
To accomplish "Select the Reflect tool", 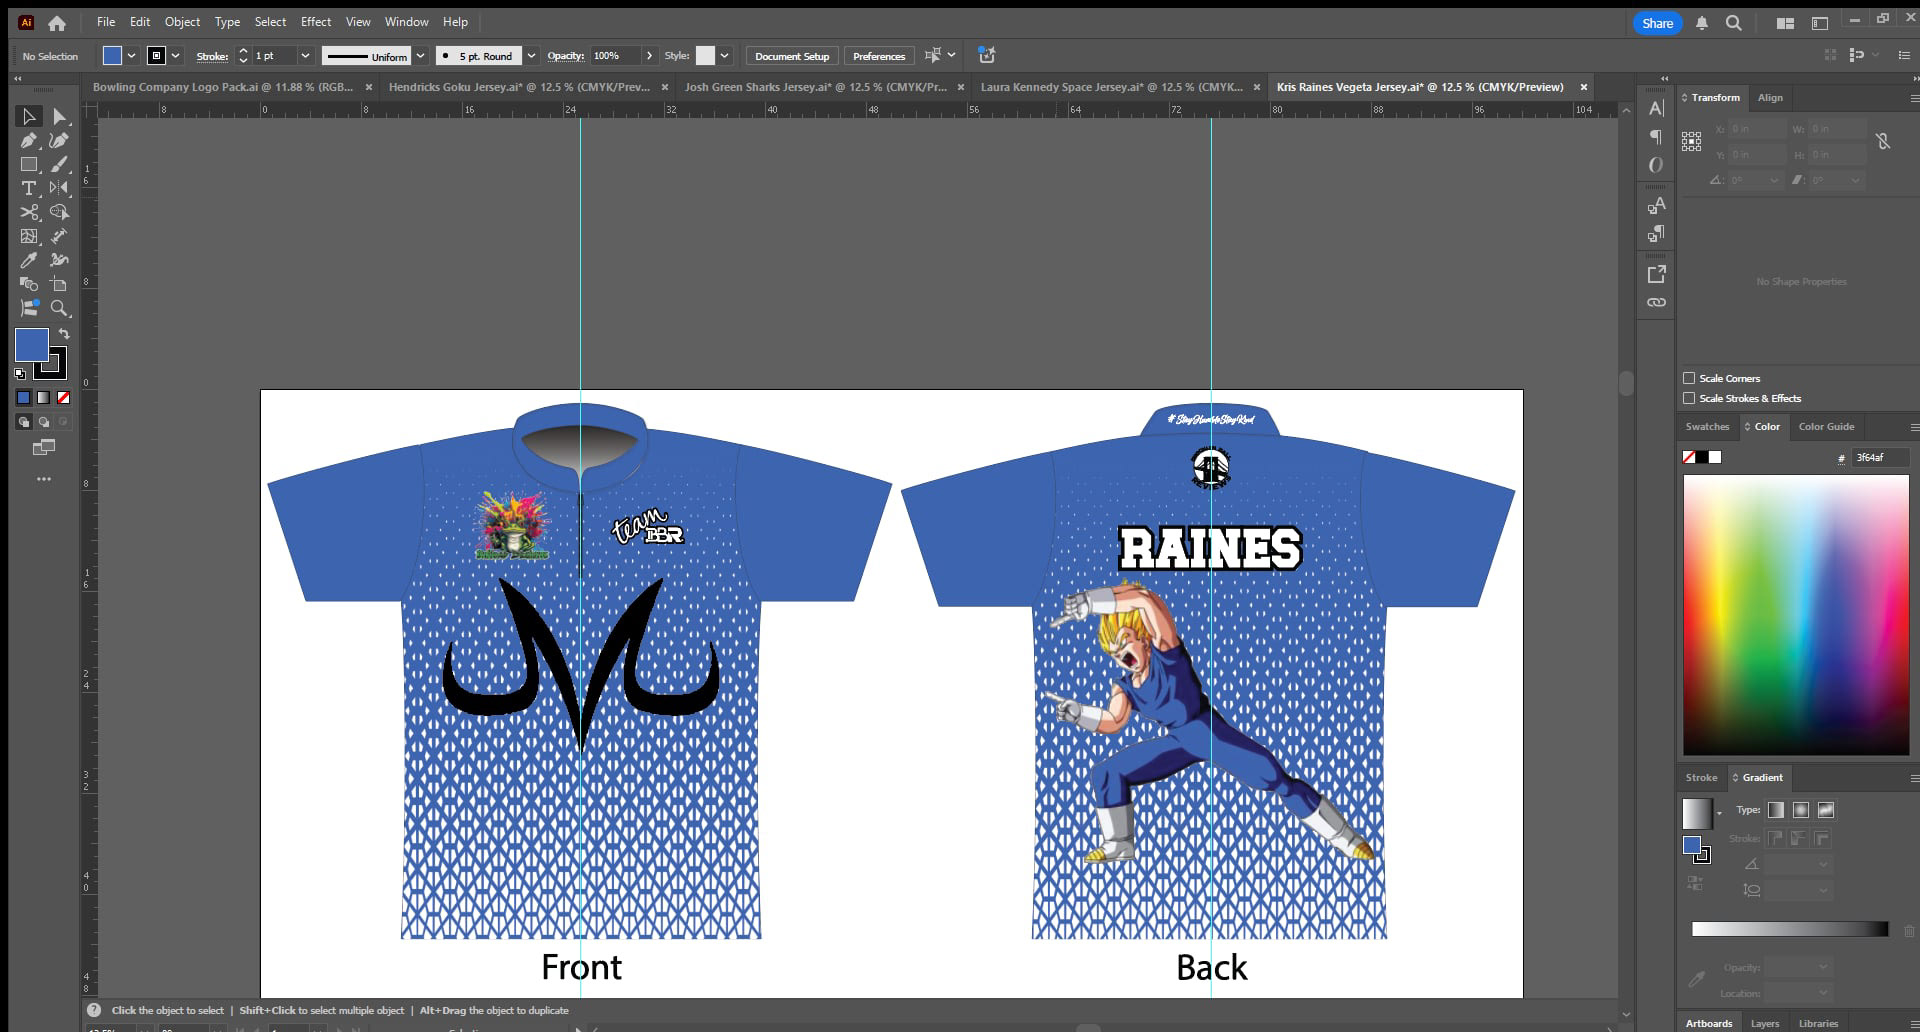I will coord(60,188).
